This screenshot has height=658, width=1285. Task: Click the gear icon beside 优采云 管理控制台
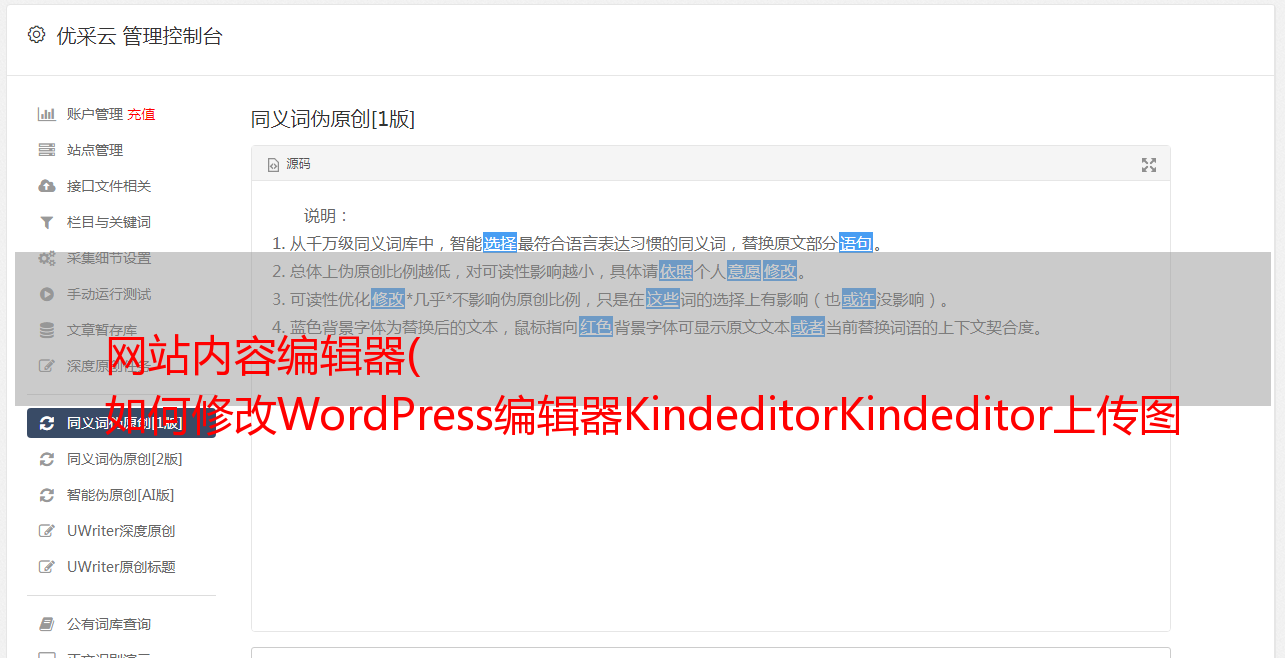pyautogui.click(x=37, y=35)
